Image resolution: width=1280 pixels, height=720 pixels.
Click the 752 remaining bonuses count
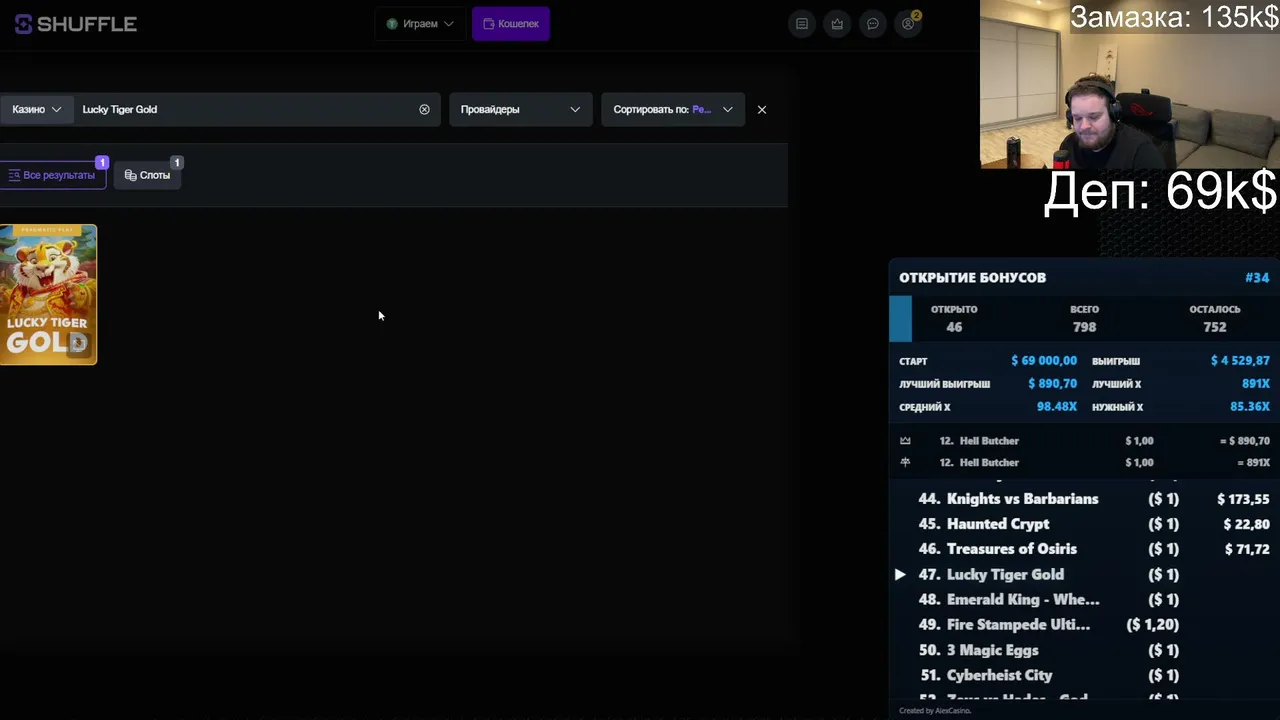[1215, 327]
